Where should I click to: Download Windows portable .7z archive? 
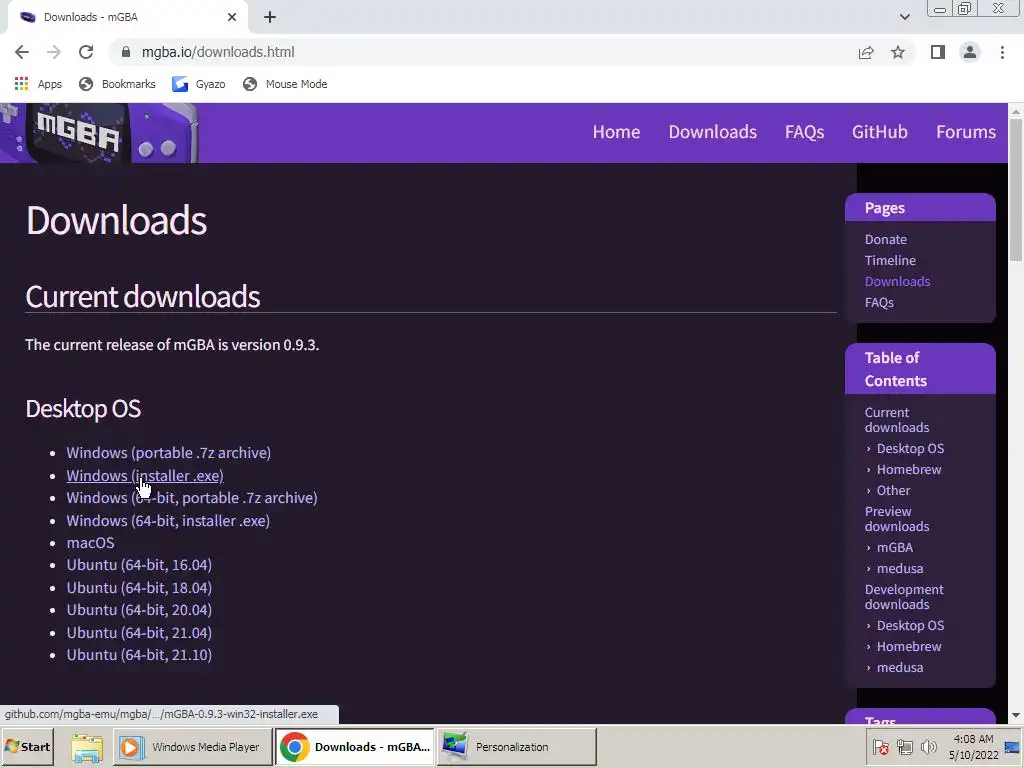click(168, 453)
